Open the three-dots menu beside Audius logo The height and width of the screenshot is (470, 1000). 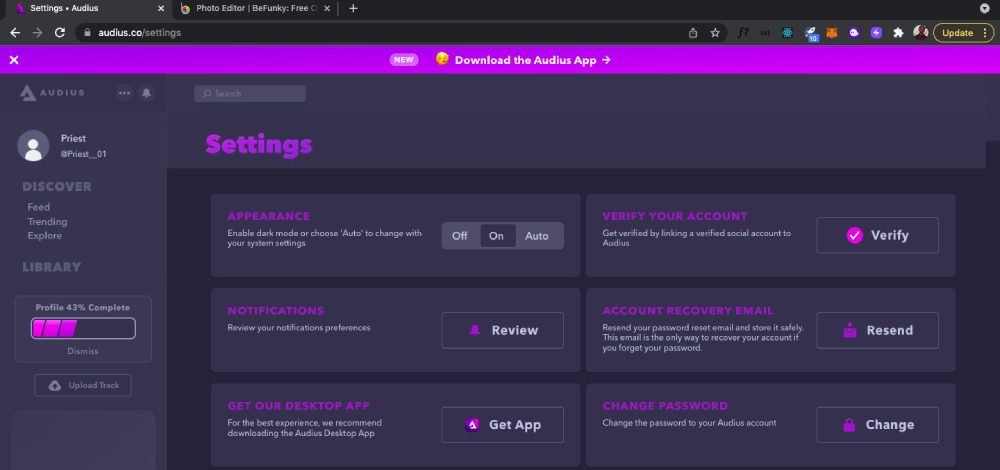pyautogui.click(x=124, y=93)
